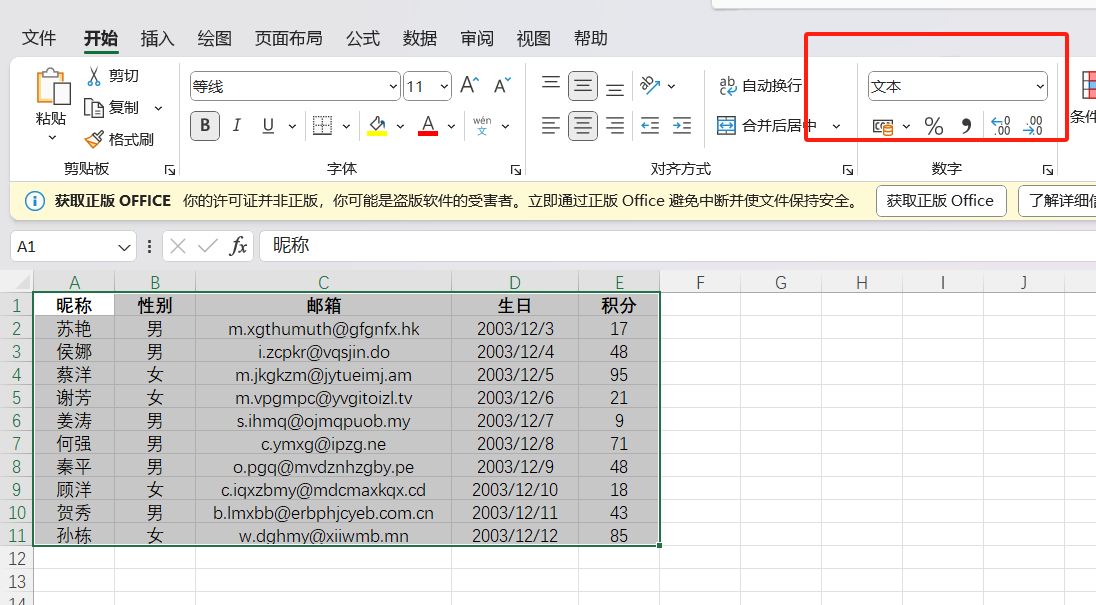Click the Format Painter brush icon
This screenshot has width=1096, height=605.
[x=94, y=140]
